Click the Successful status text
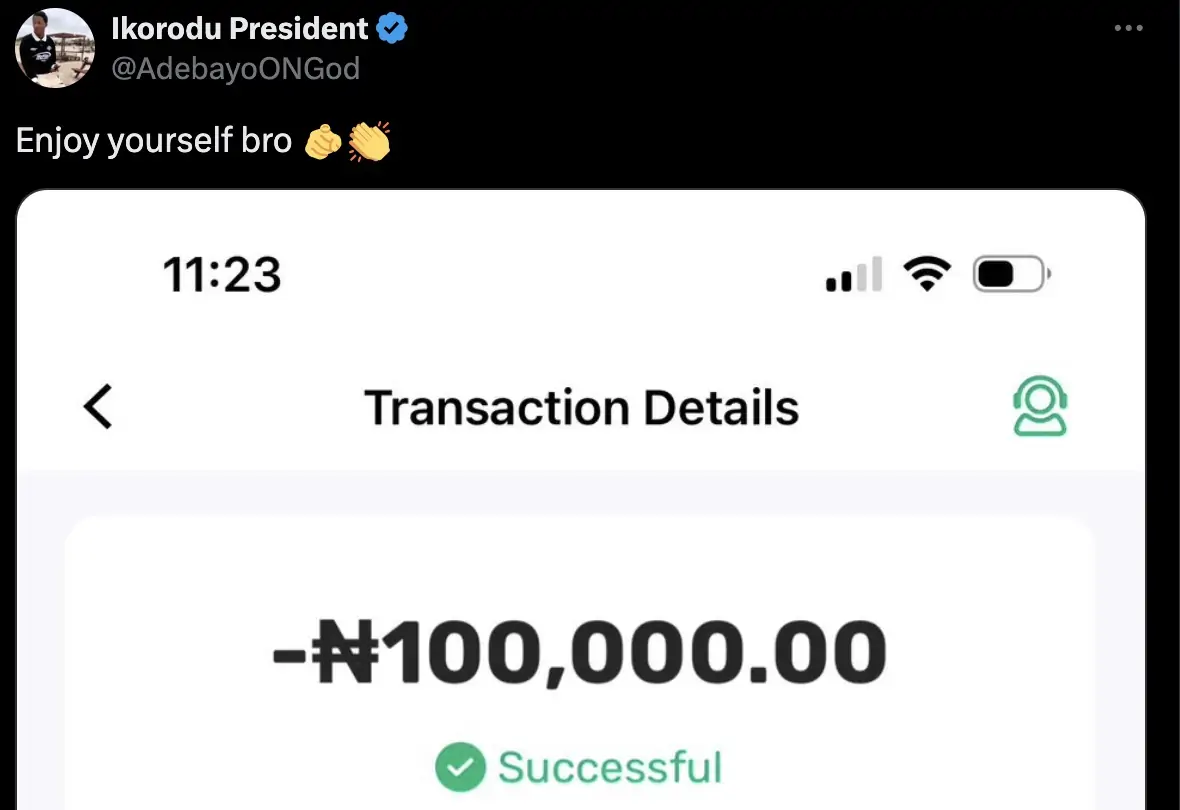Screen dimensions: 1180x810 click(x=610, y=767)
